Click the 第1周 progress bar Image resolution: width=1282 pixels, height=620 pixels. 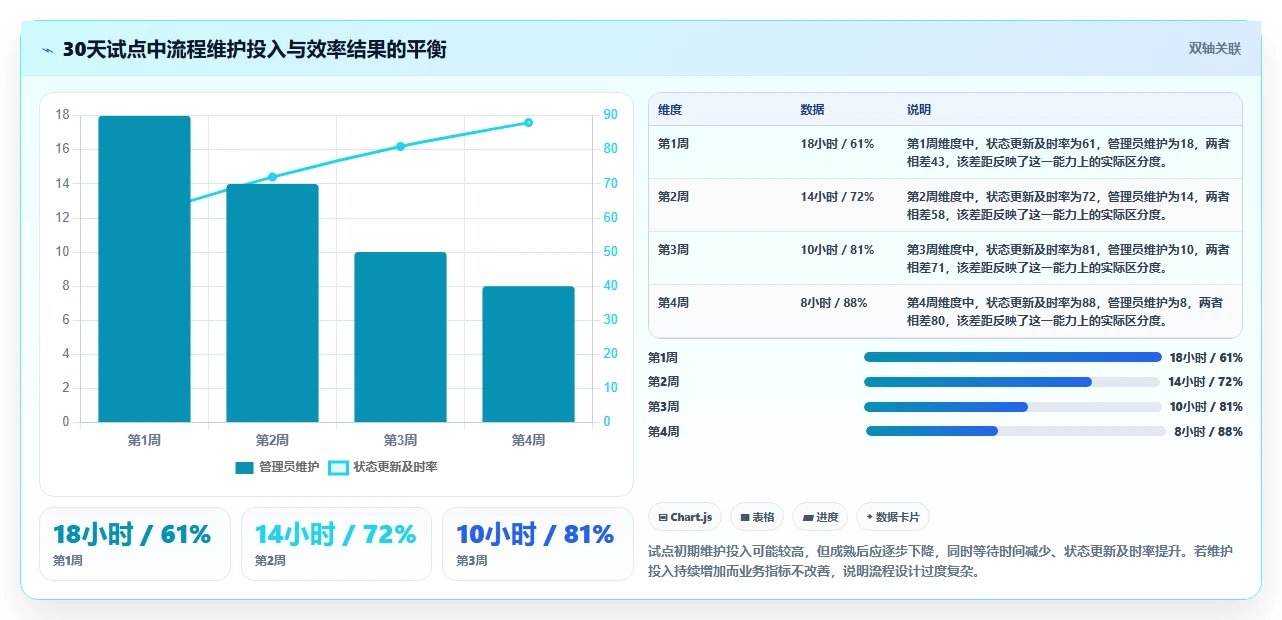tap(1013, 357)
